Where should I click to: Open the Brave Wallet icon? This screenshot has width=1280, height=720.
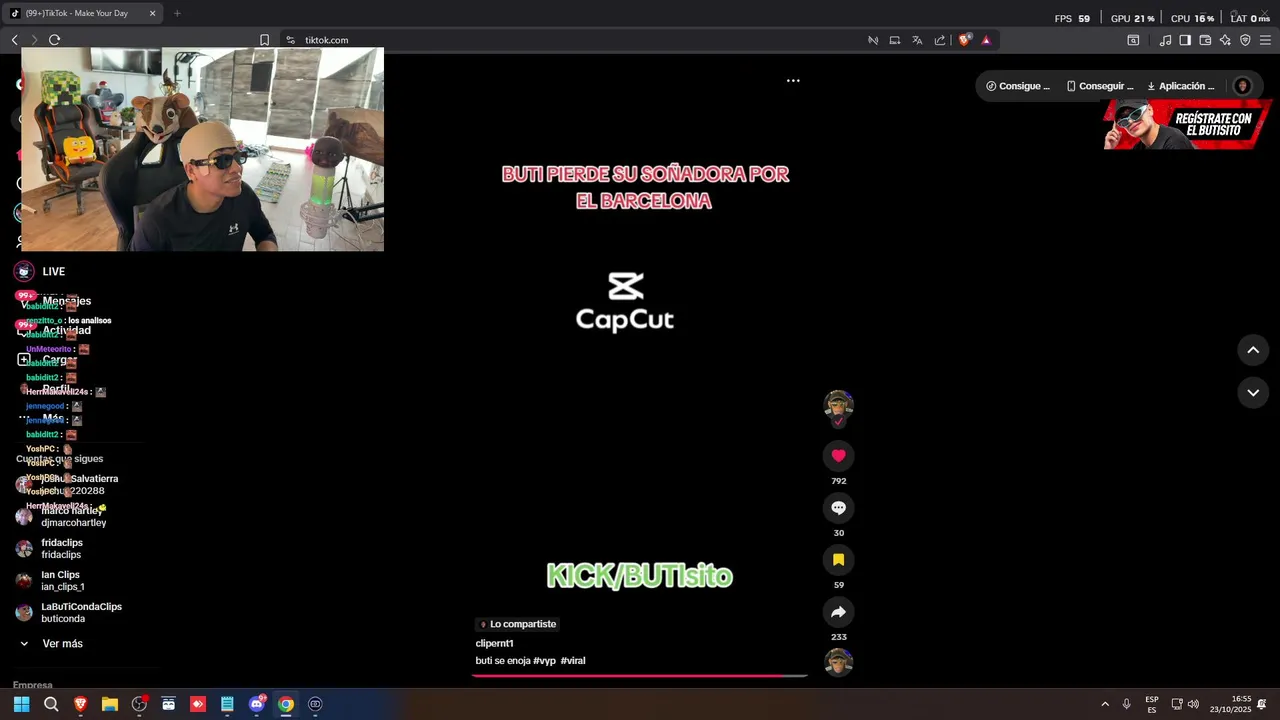[1205, 40]
